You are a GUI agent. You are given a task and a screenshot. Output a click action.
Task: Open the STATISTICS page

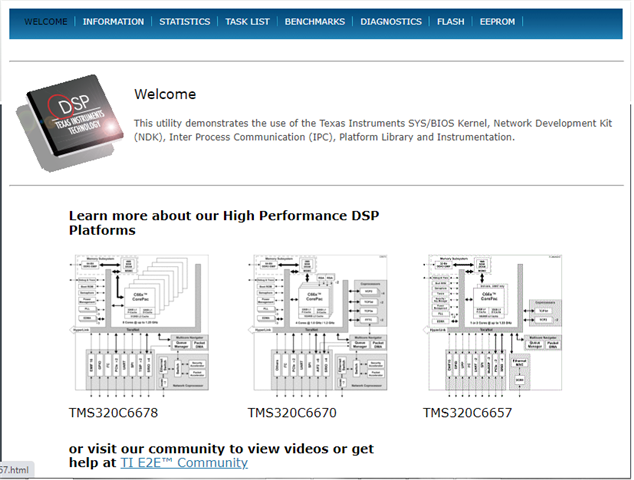pyautogui.click(x=184, y=22)
